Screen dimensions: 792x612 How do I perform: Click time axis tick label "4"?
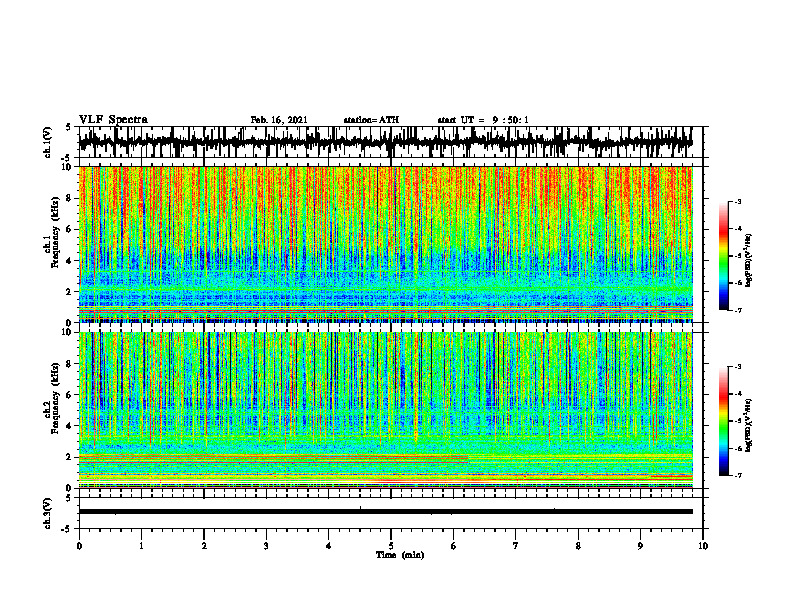329,546
